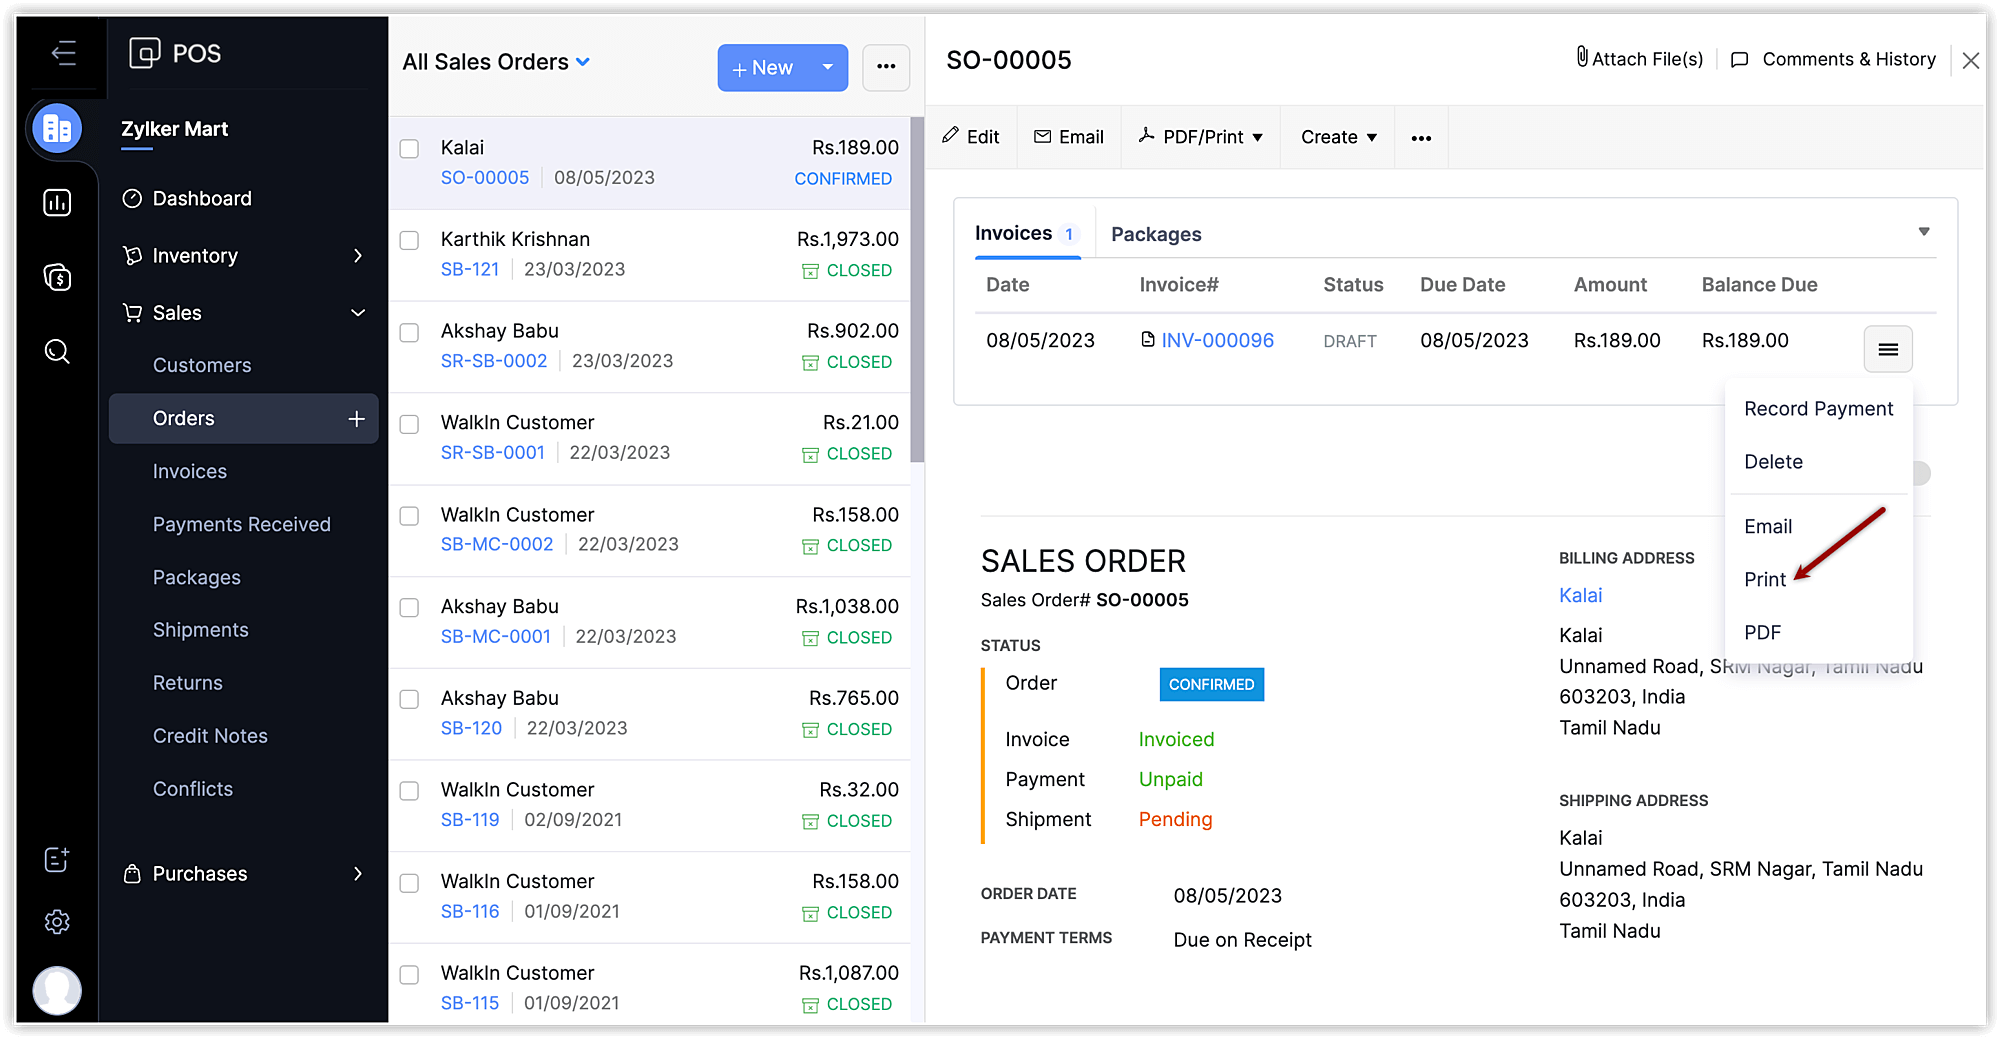Open the user profile avatar
The width and height of the screenshot is (2000, 1039).
click(x=57, y=989)
